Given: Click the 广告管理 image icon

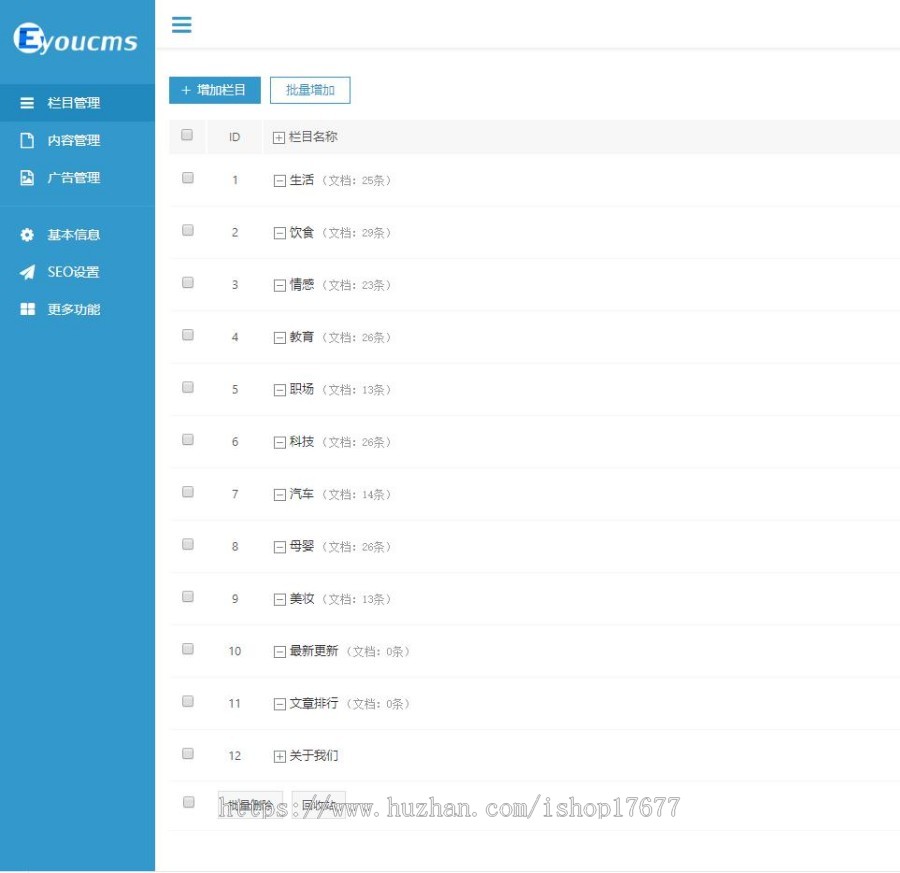Looking at the screenshot, I should click(x=27, y=178).
